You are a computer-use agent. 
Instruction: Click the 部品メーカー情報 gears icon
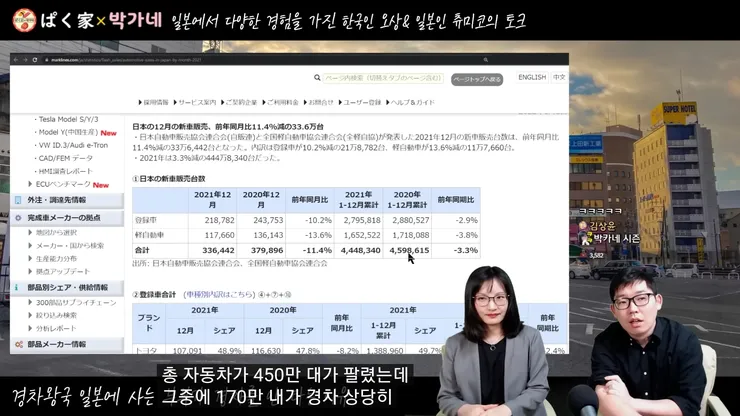pos(19,344)
